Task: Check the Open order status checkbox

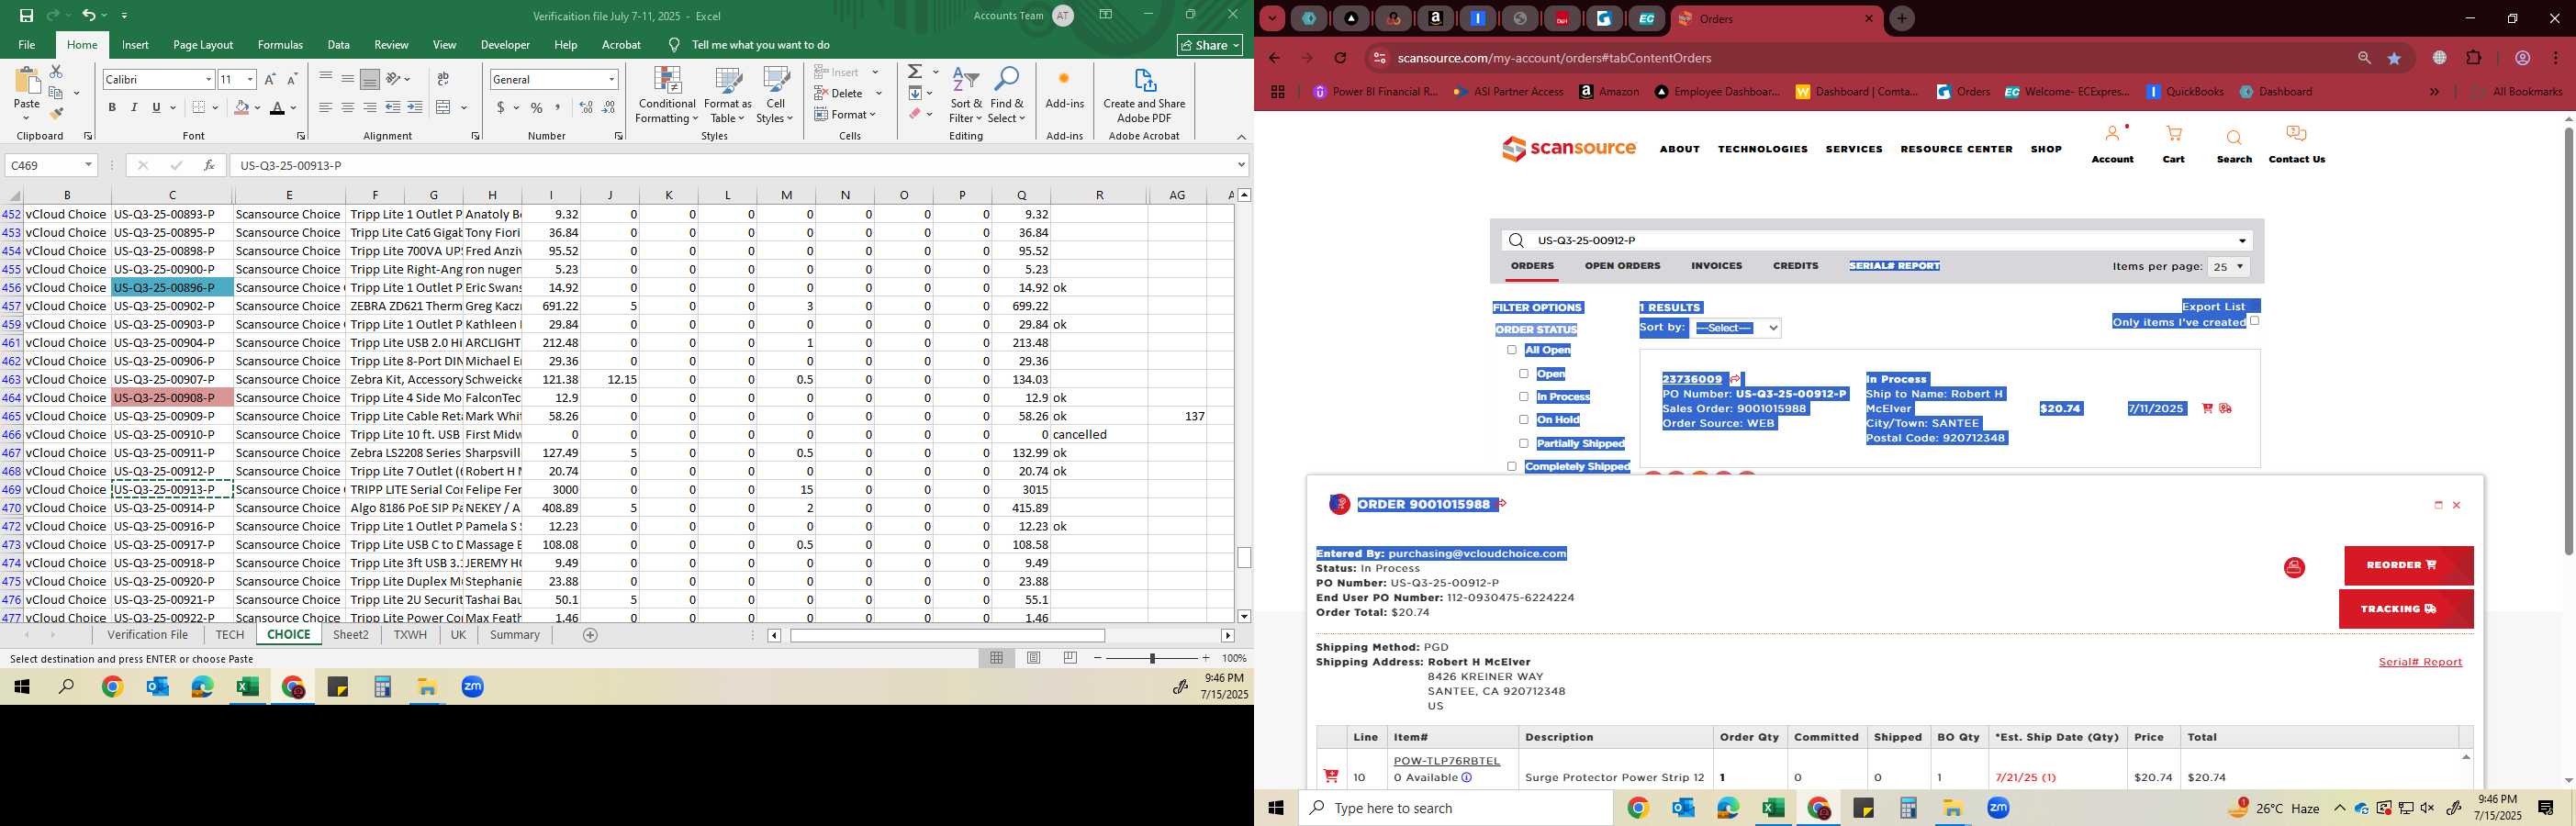Action: pos(1523,374)
